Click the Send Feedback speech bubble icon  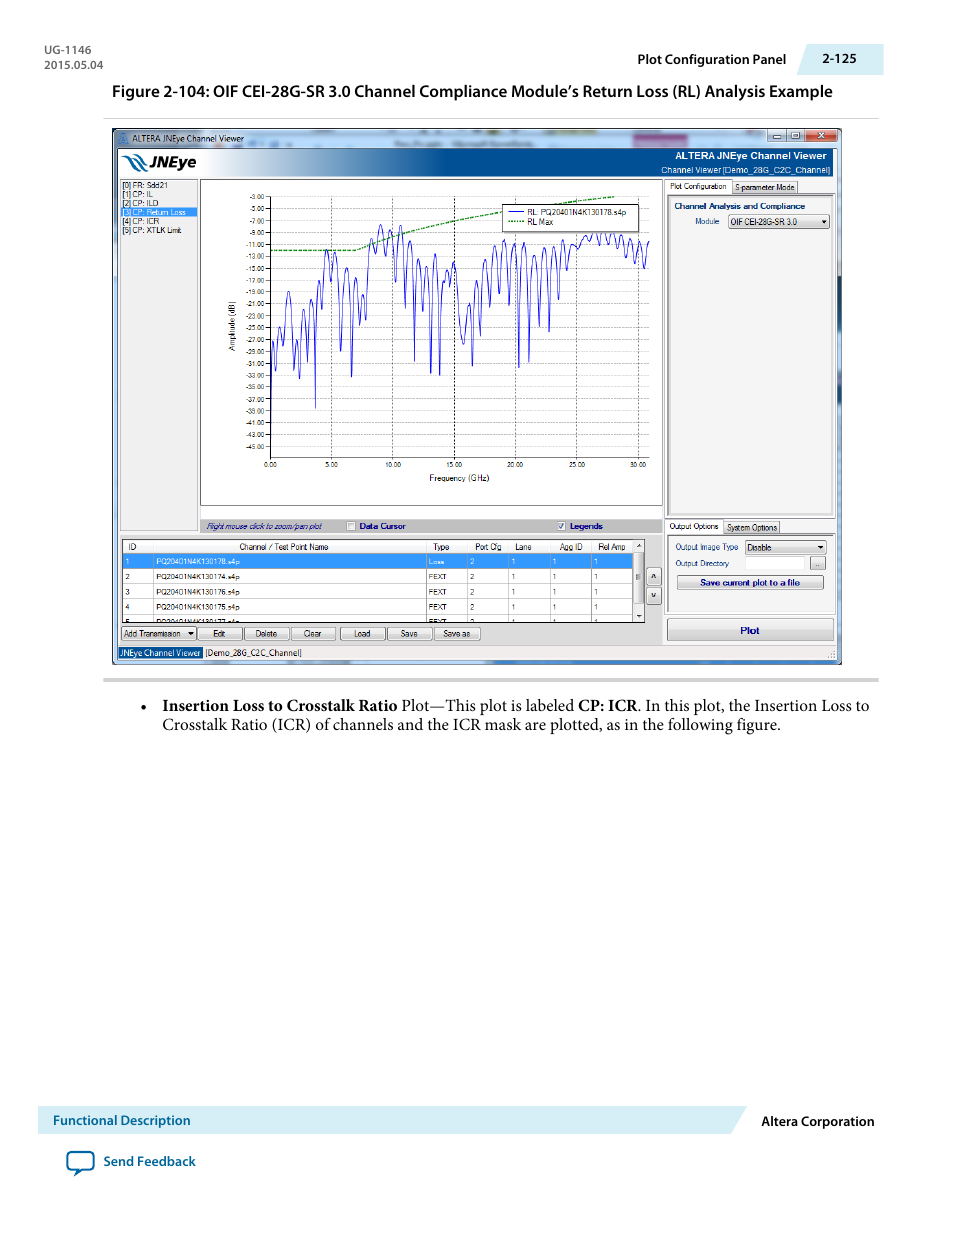(80, 1163)
